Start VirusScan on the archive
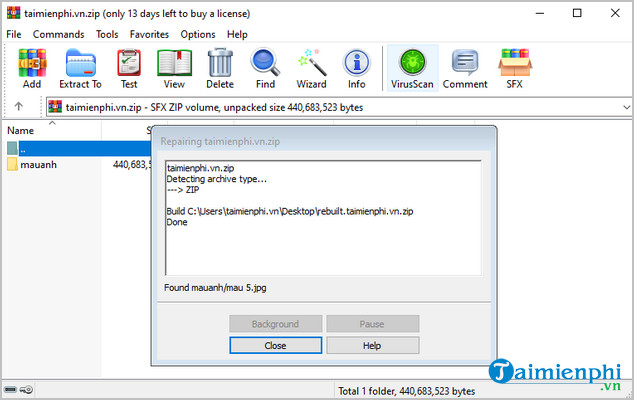 (412, 68)
